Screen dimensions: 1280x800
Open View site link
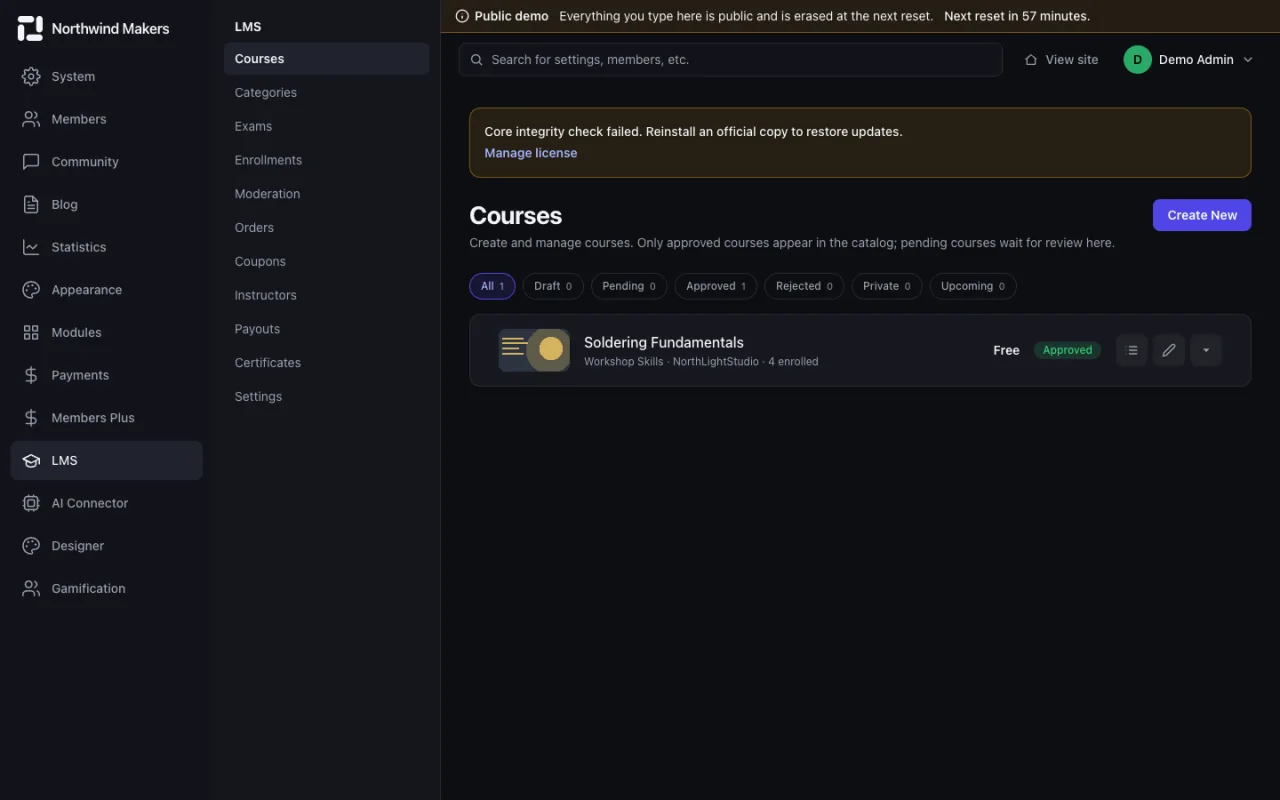pos(1061,60)
